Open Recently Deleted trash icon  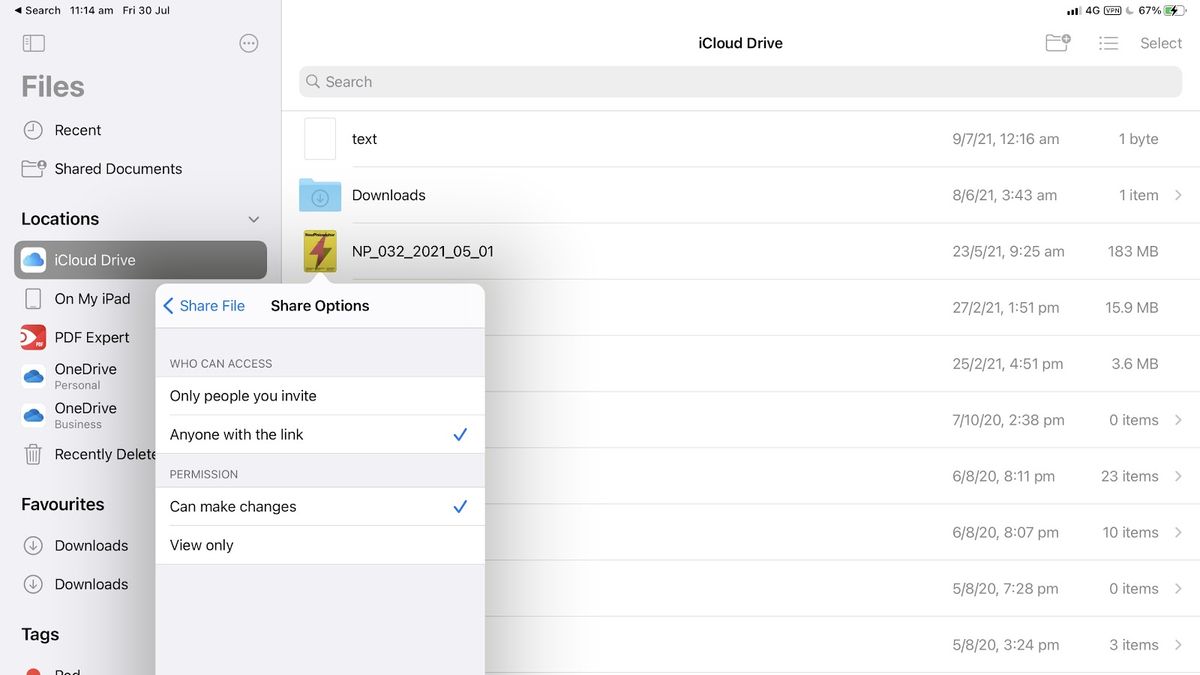coord(35,454)
